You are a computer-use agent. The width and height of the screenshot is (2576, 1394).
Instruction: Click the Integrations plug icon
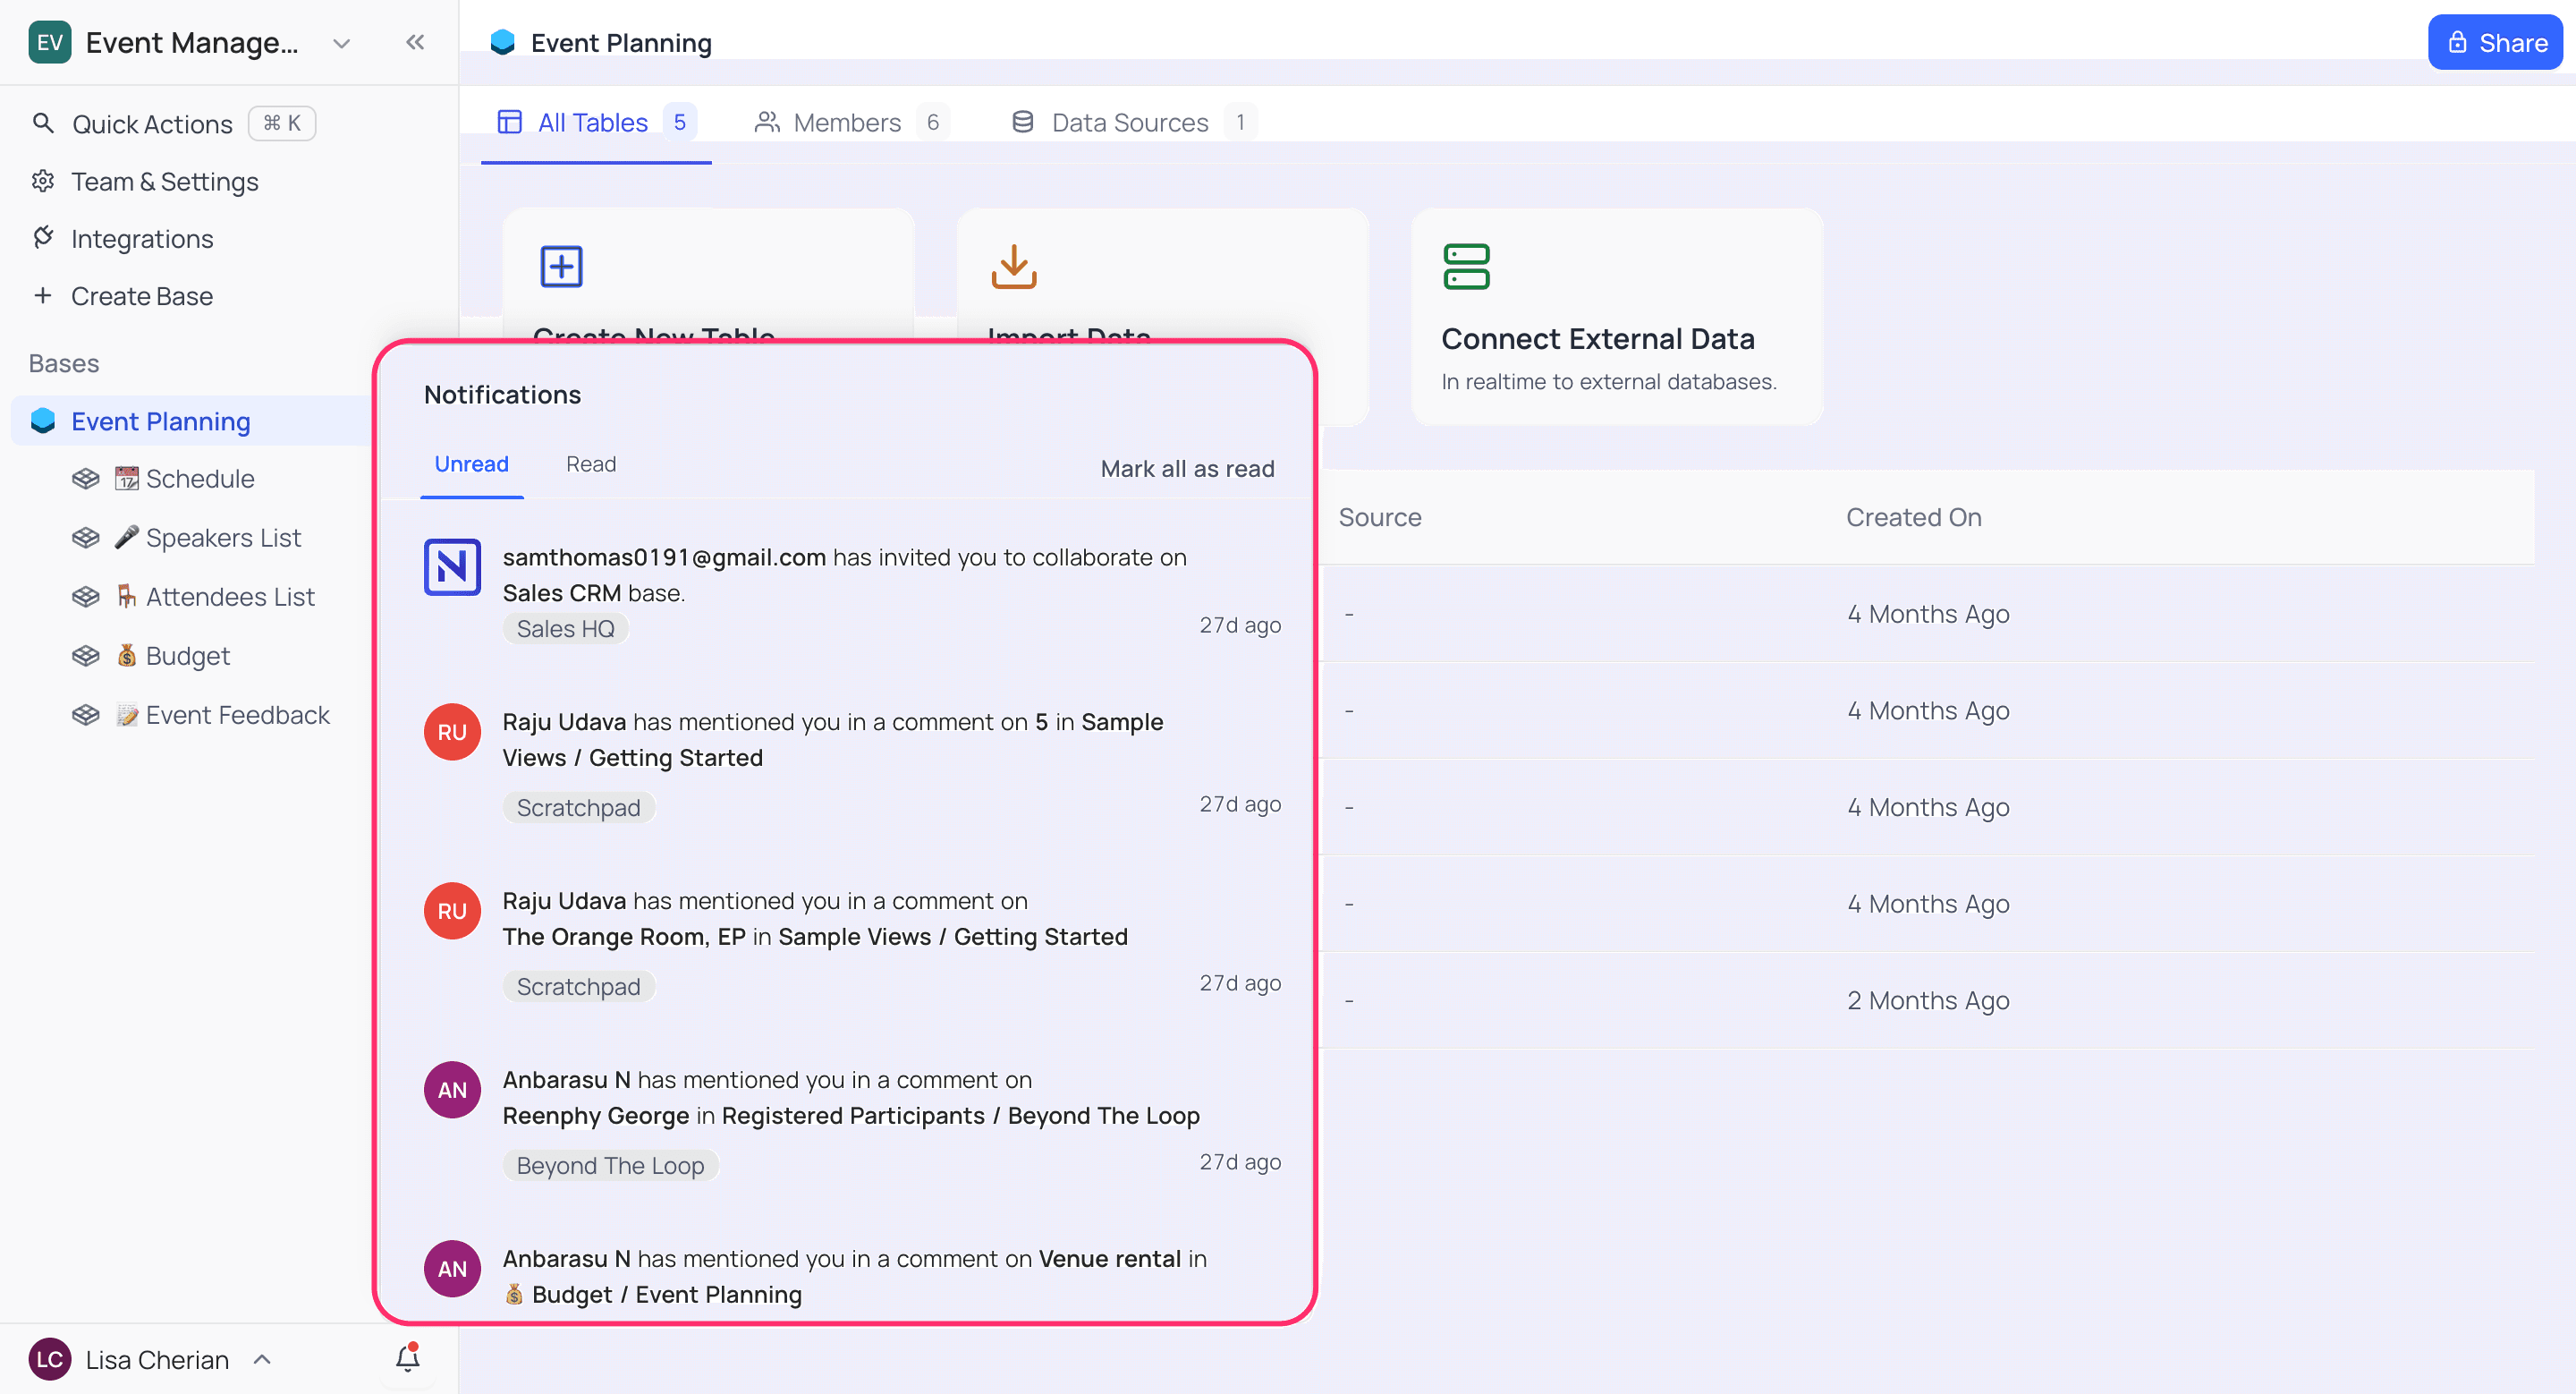coord(43,238)
